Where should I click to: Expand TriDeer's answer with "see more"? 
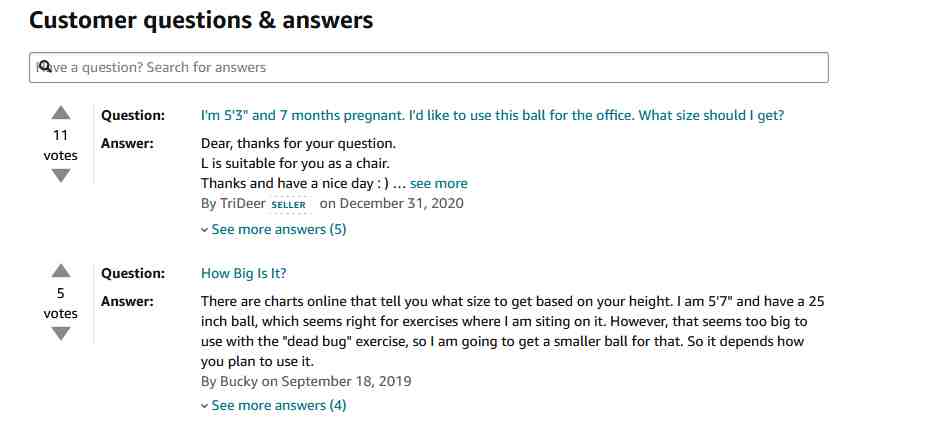pyautogui.click(x=439, y=183)
